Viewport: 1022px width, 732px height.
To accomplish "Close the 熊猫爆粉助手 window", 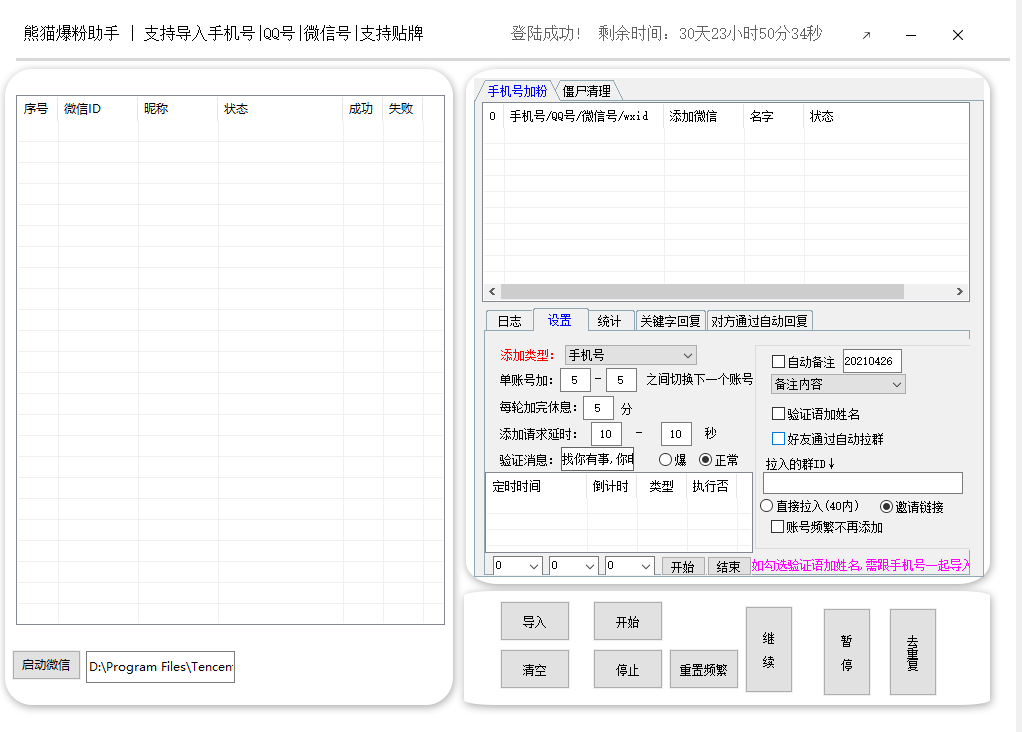I will click(x=957, y=35).
